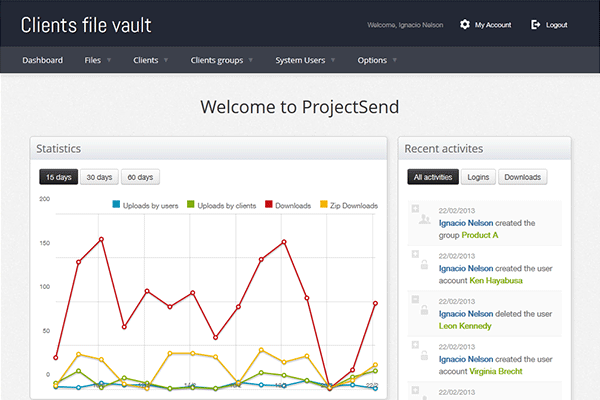This screenshot has width=600, height=400.
Task: Switch statistics range to 60 days
Action: coord(140,177)
